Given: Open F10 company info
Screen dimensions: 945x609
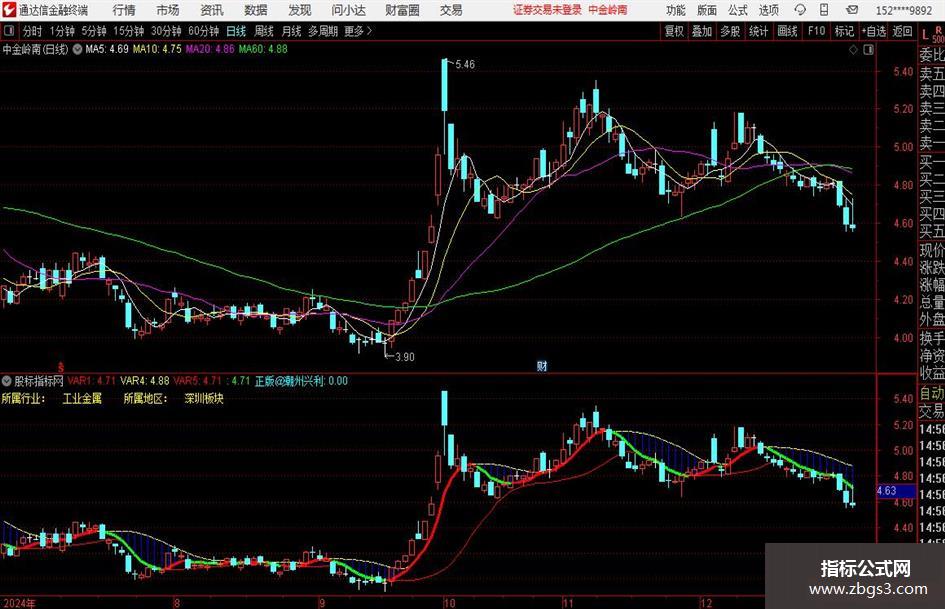Looking at the screenshot, I should (x=816, y=31).
